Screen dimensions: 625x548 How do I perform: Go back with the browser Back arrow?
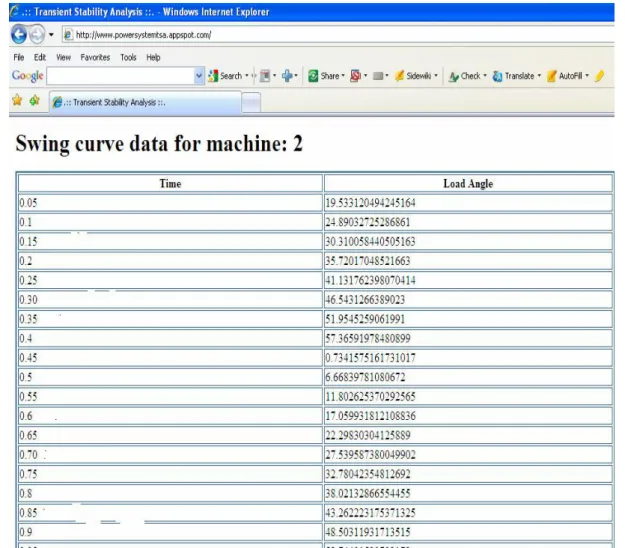[x=18, y=35]
